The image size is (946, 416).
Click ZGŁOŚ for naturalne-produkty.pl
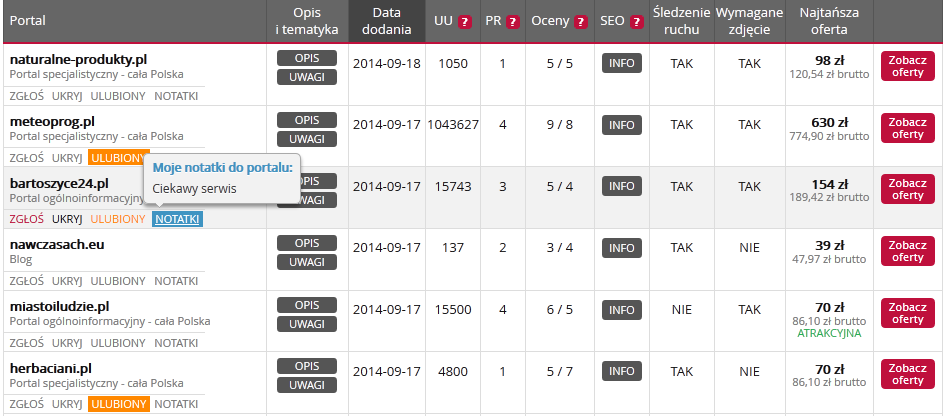[x=27, y=96]
